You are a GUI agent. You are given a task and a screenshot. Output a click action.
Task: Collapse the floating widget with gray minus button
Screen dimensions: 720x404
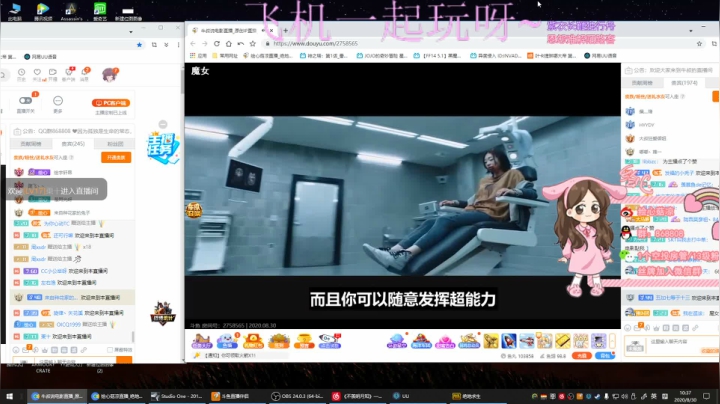[x=163, y=124]
